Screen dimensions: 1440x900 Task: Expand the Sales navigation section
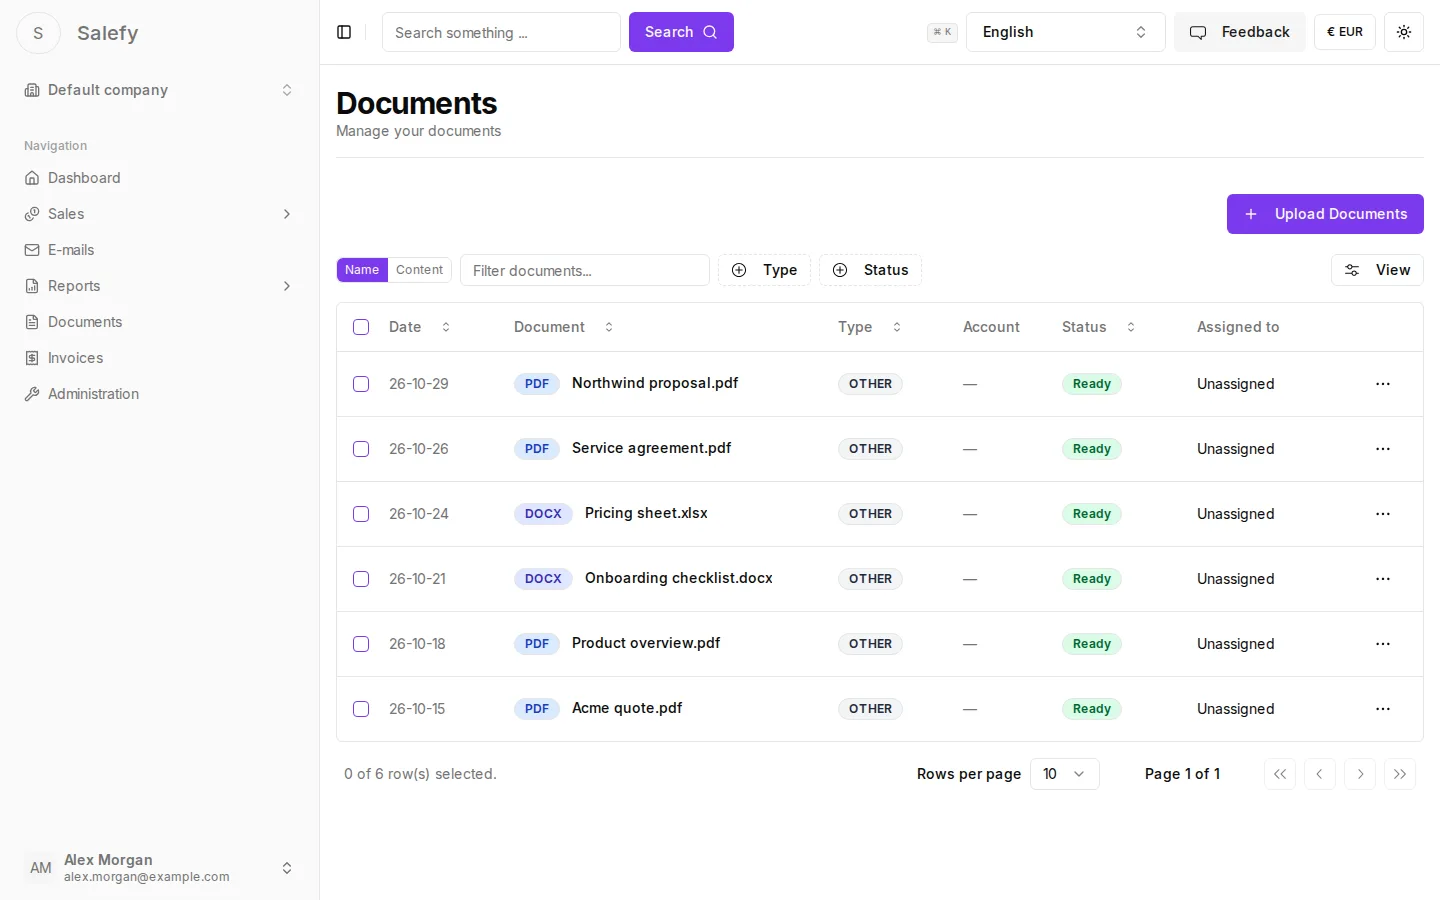(160, 214)
